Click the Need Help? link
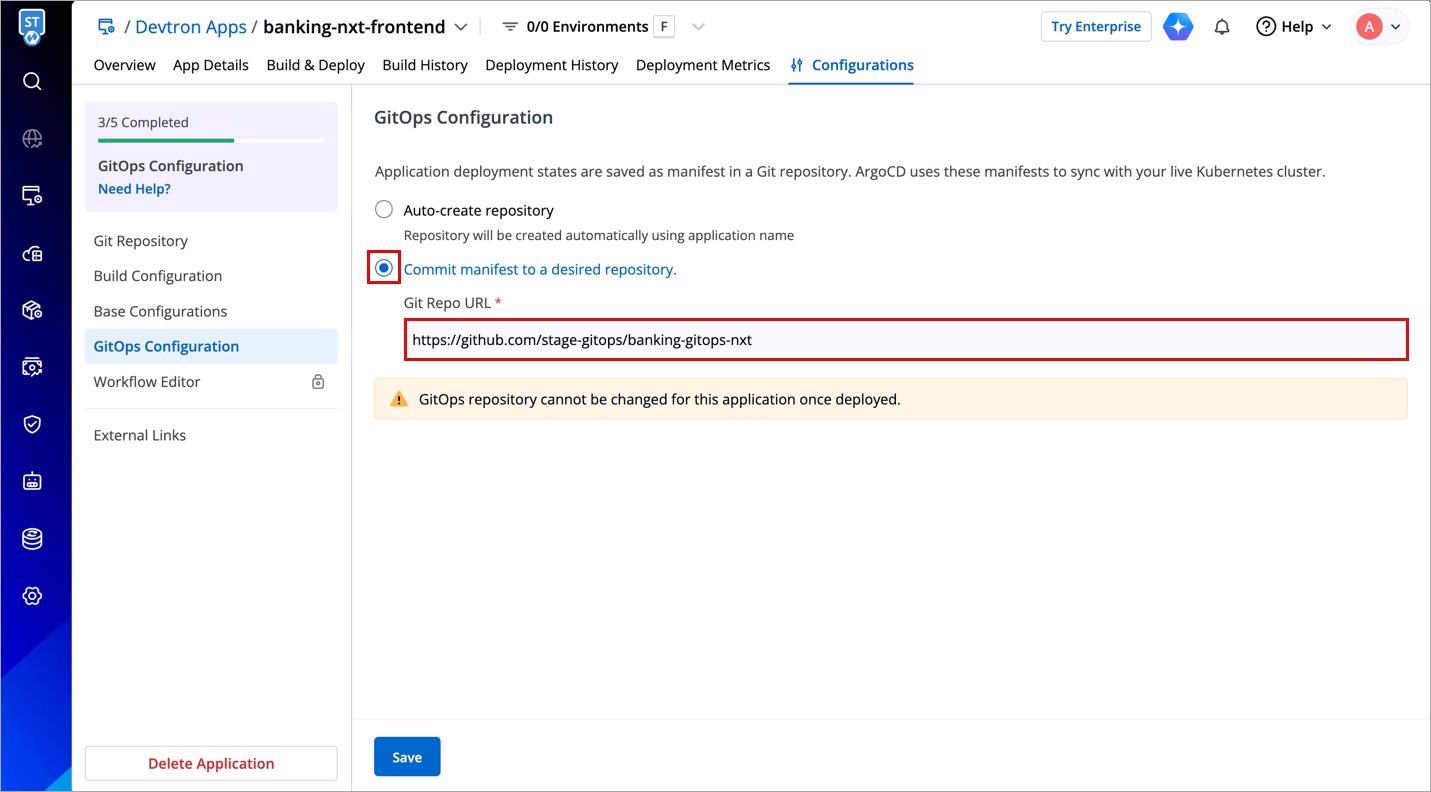This screenshot has width=1431, height=792. 134,189
